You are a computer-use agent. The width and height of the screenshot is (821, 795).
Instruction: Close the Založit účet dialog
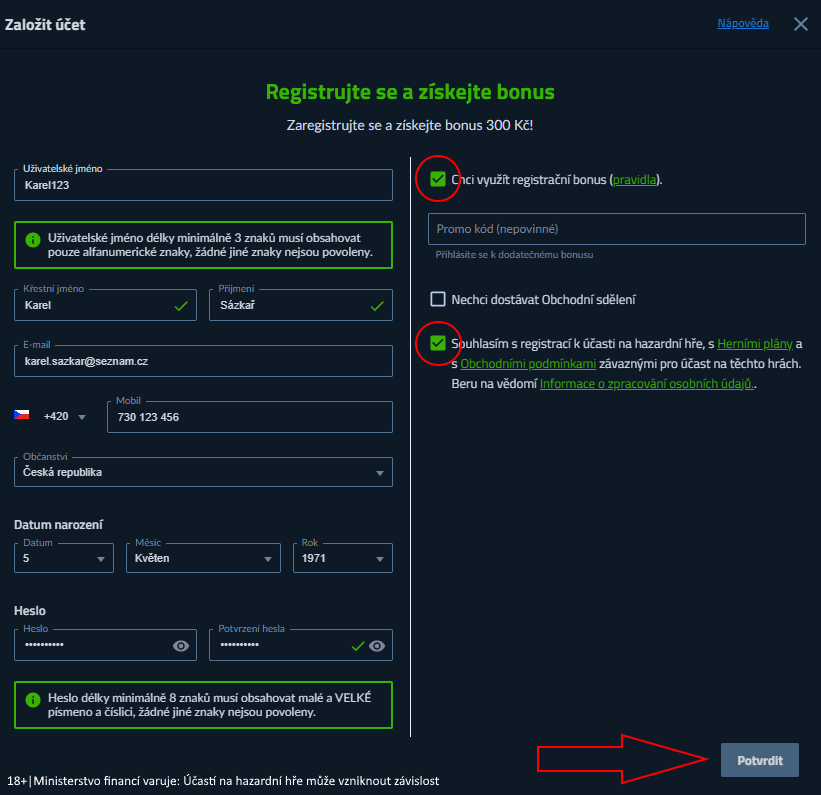pyautogui.click(x=800, y=24)
